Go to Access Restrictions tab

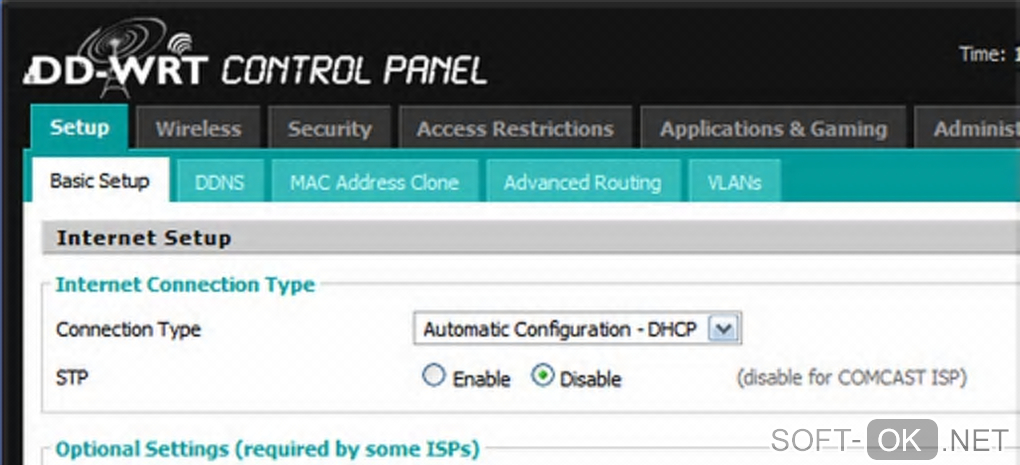[x=515, y=128]
